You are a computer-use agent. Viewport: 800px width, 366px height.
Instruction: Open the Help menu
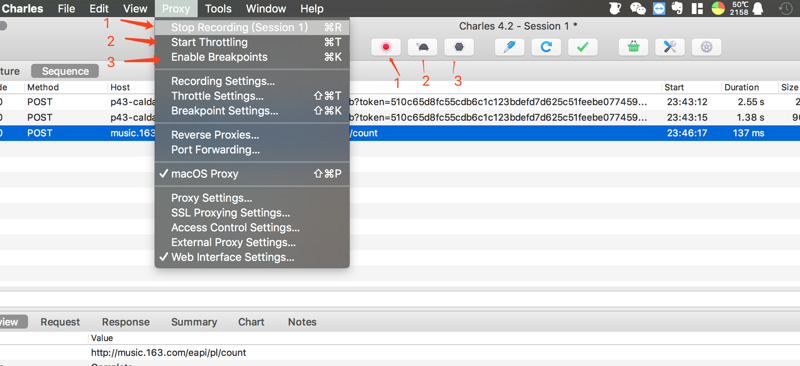[312, 9]
